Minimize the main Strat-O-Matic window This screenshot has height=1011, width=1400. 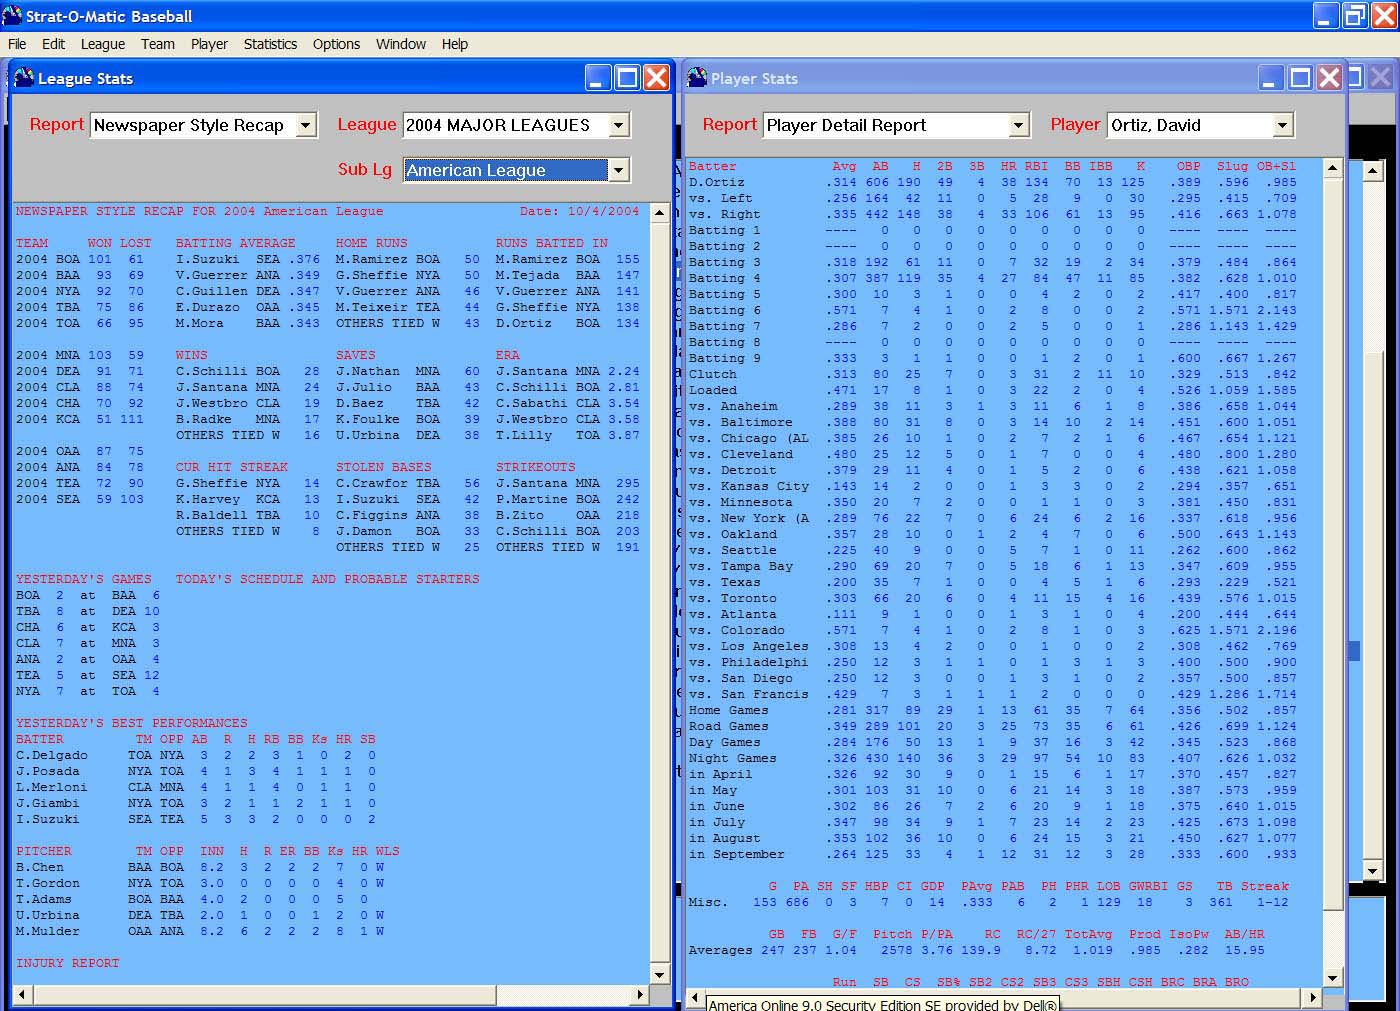click(x=1326, y=16)
